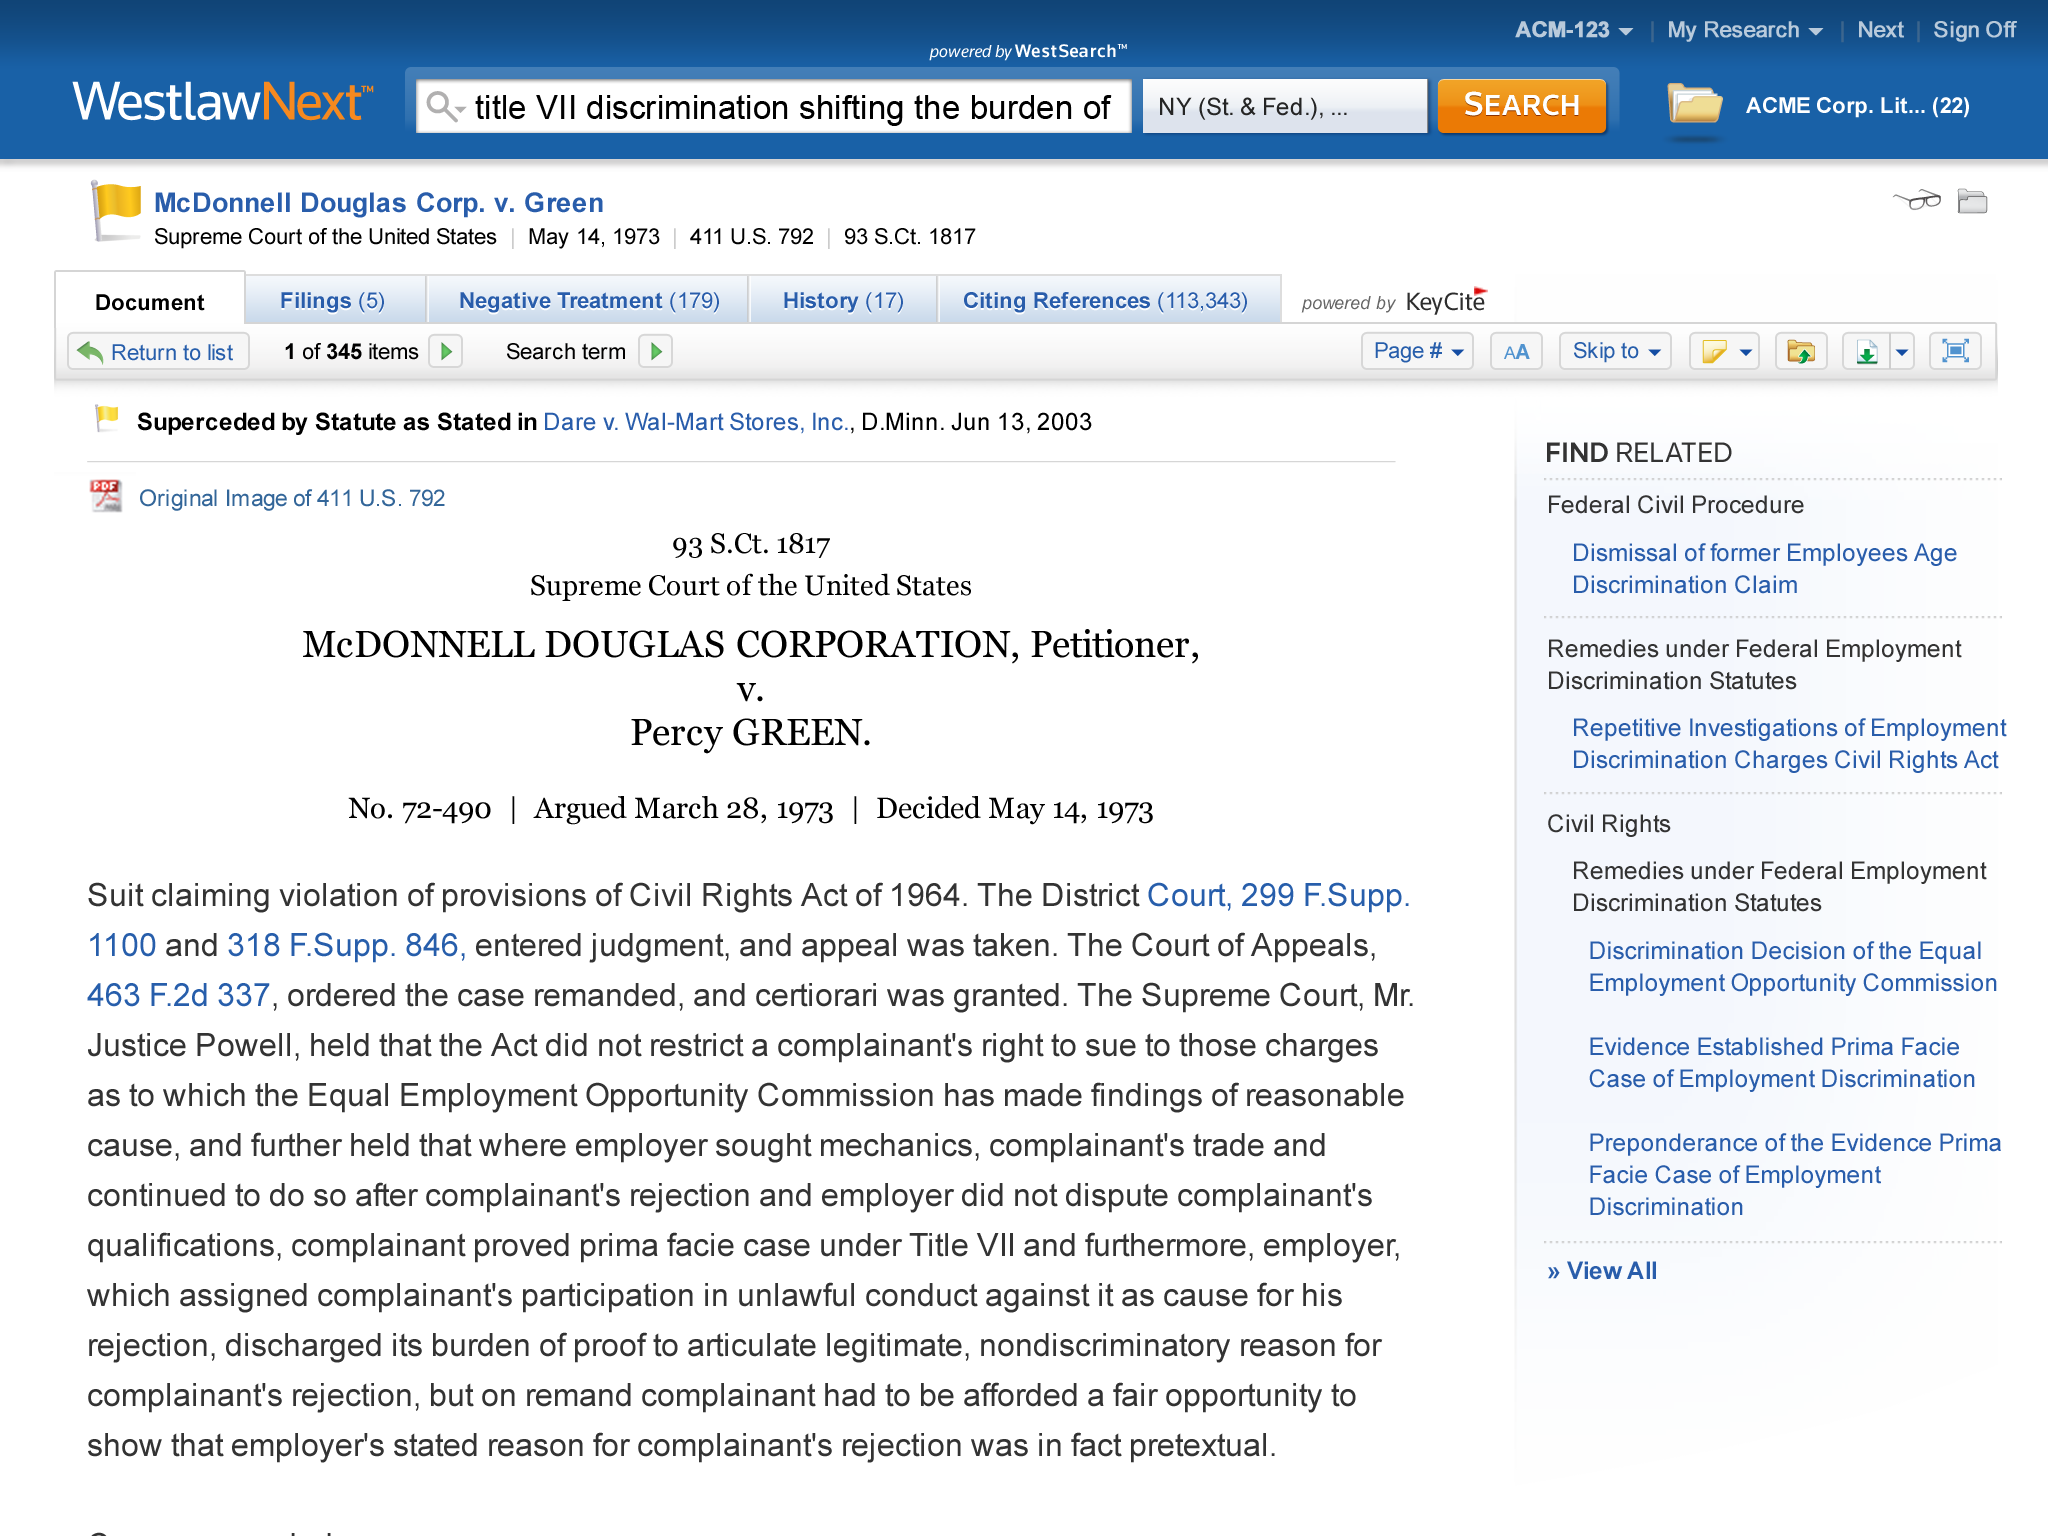Image resolution: width=2048 pixels, height=1536 pixels.
Task: Click the font size AA icon
Action: (x=1516, y=352)
